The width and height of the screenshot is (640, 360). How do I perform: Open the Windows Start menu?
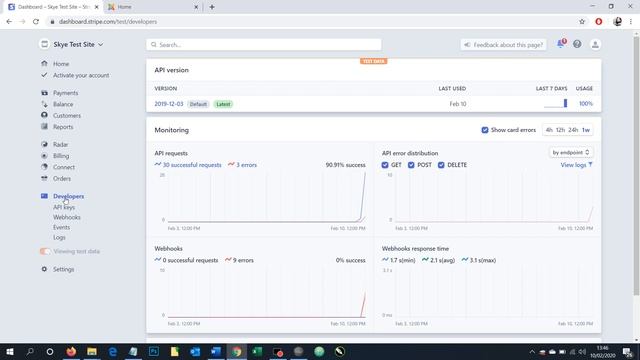click(x=10, y=351)
